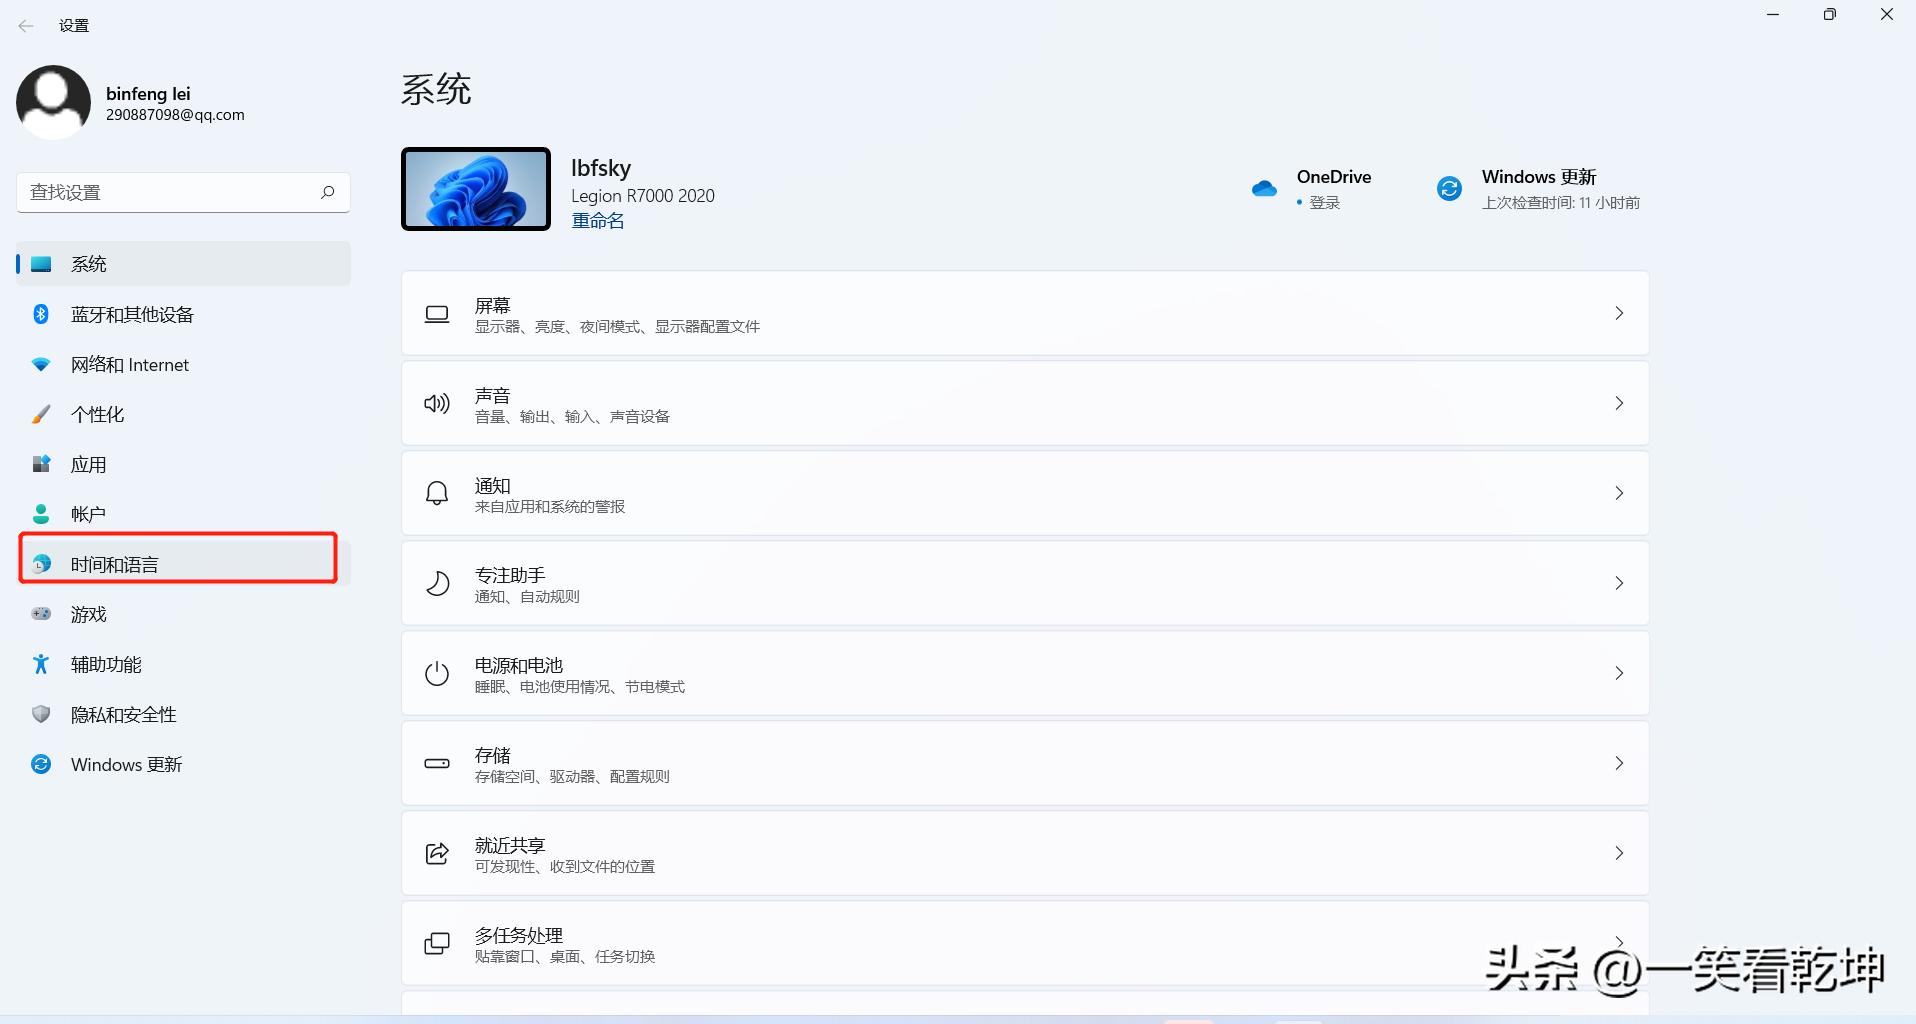The height and width of the screenshot is (1024, 1916).
Task: Open 个性化 settings from sidebar
Action: (97, 414)
